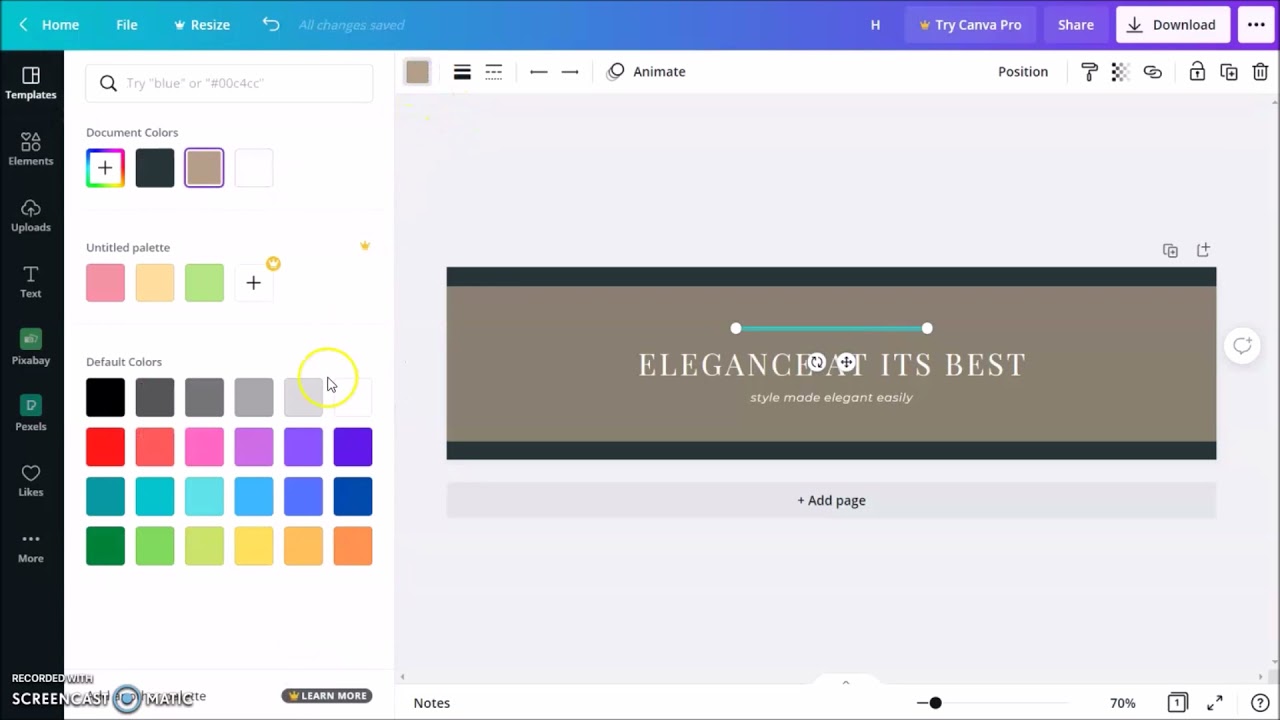1280x720 pixels.
Task: Open the Notes panel
Action: 432,703
